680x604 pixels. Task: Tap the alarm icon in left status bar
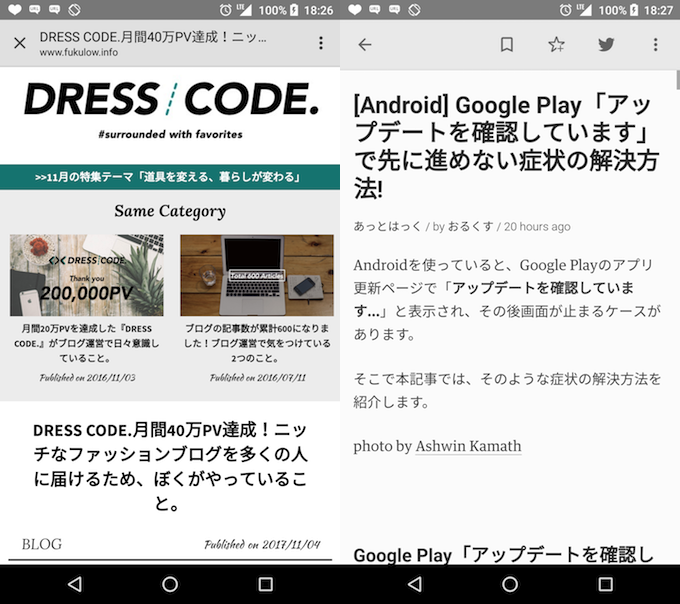pos(226,10)
